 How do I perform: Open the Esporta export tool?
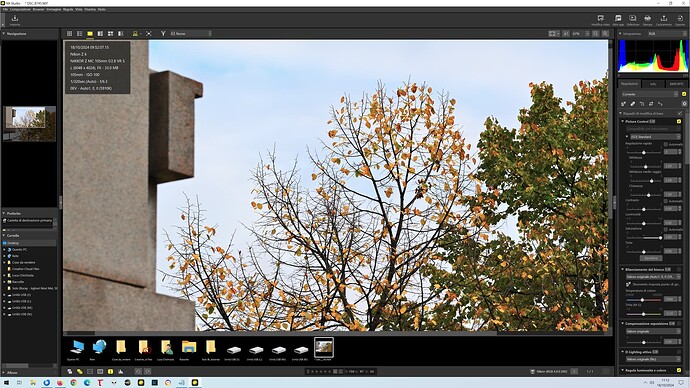(680, 18)
